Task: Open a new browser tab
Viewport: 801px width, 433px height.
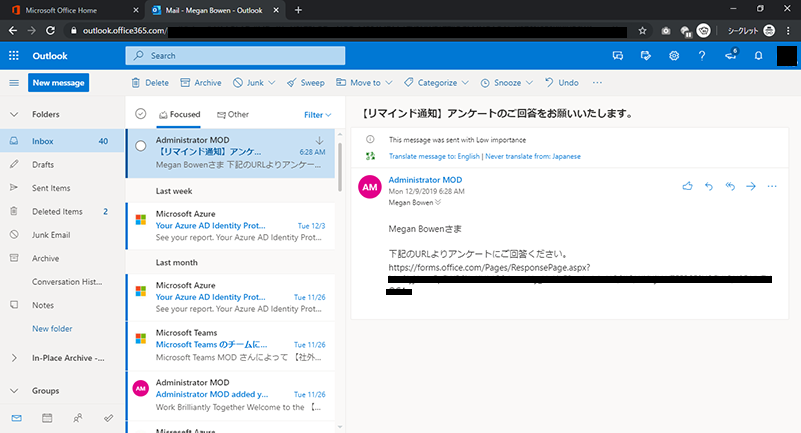Action: 298,10
